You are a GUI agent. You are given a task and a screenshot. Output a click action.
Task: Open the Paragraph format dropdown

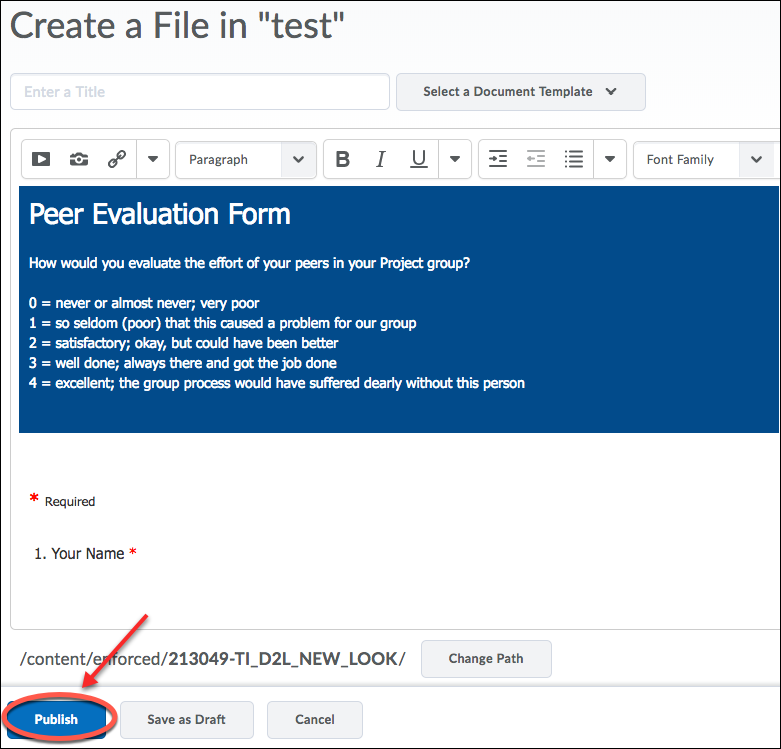[x=246, y=160]
